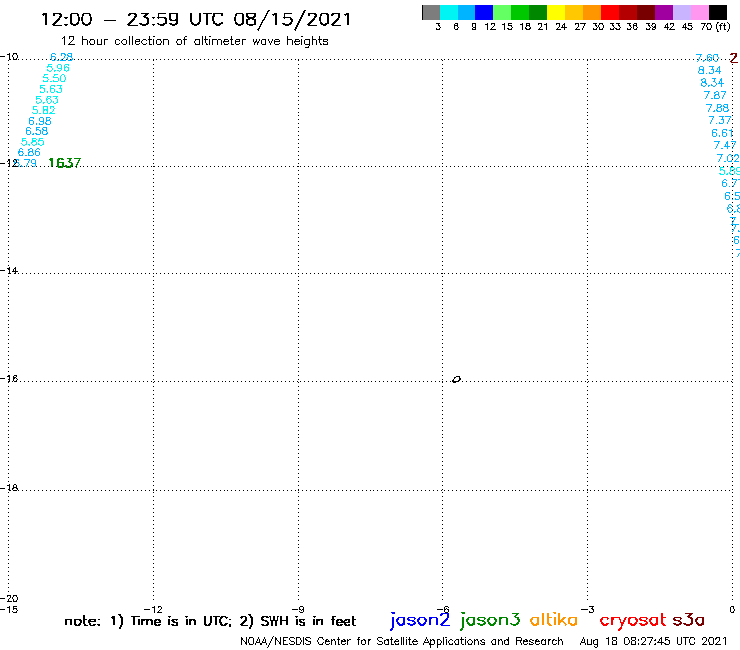The image size is (740, 650).
Task: Click the -18 latitude axis label
Action: click(x=9, y=488)
